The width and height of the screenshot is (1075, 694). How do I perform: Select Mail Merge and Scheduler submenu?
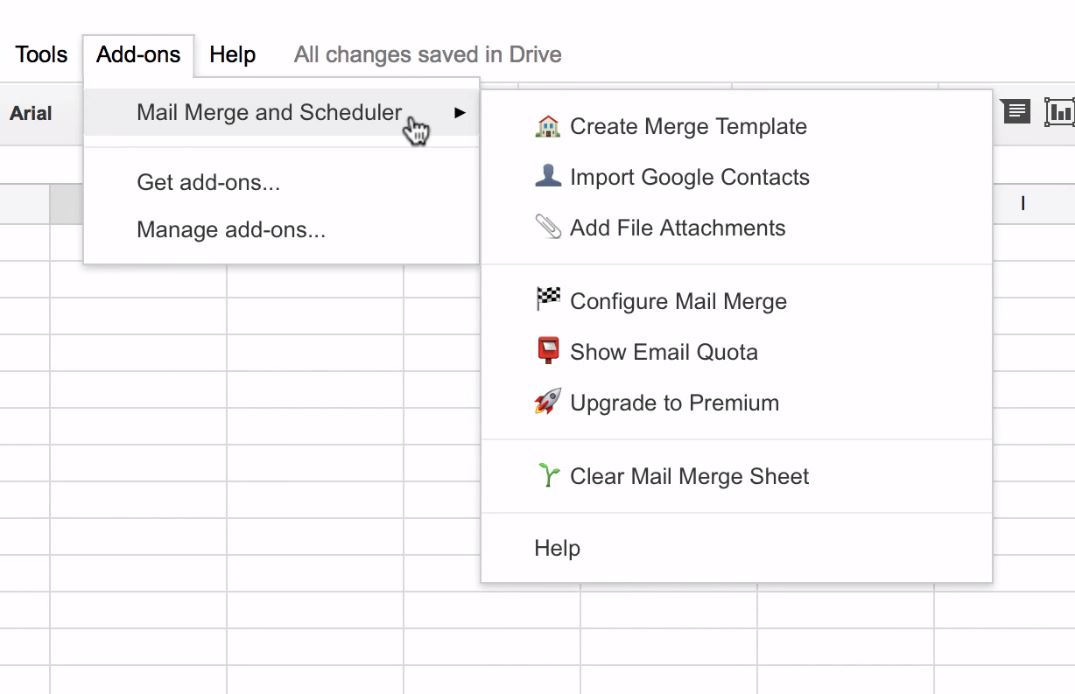[x=281, y=112]
